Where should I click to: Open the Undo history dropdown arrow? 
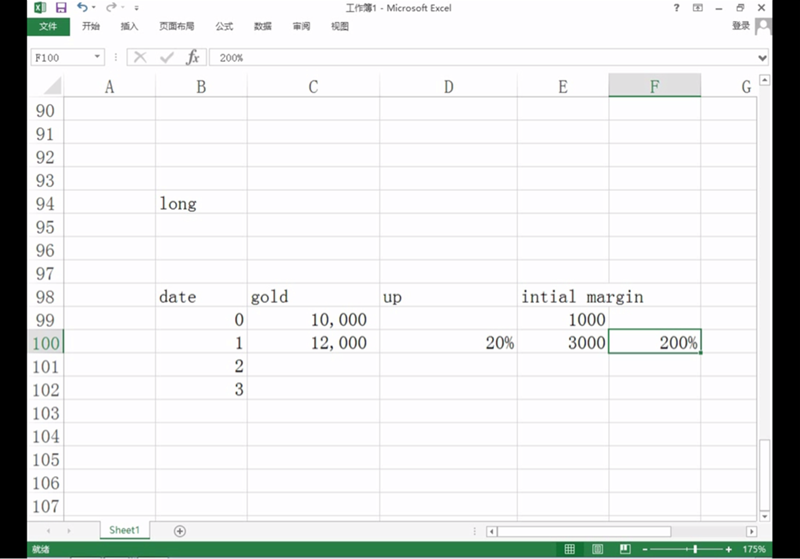tap(94, 8)
